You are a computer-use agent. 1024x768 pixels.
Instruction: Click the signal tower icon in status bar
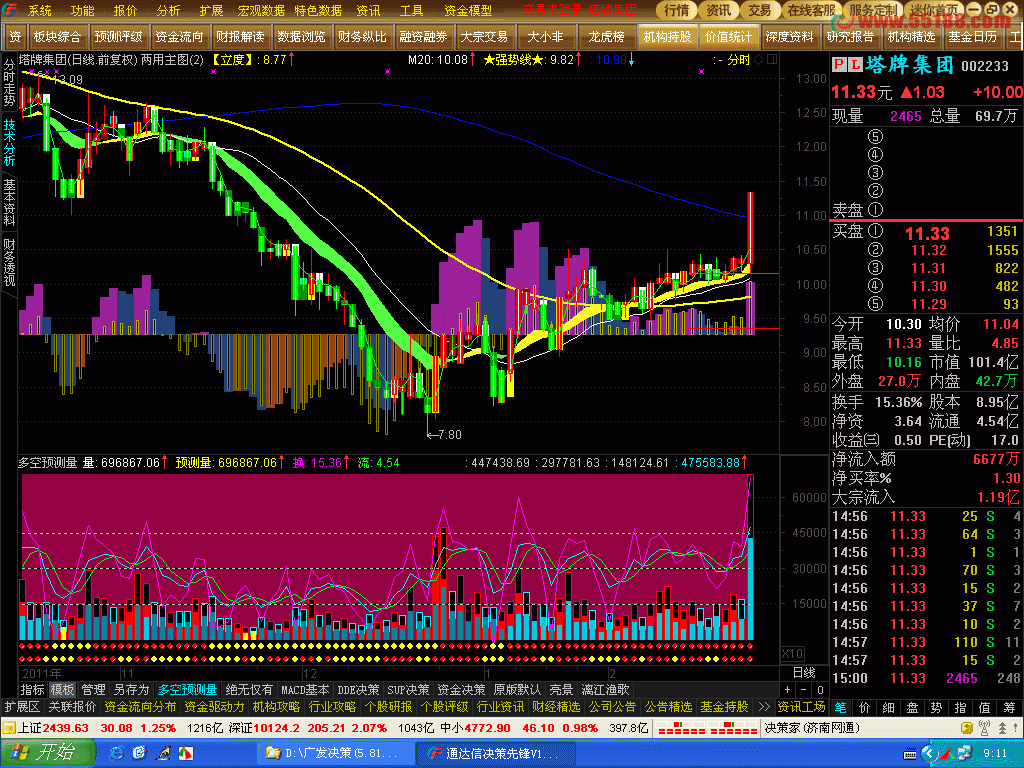[x=984, y=728]
